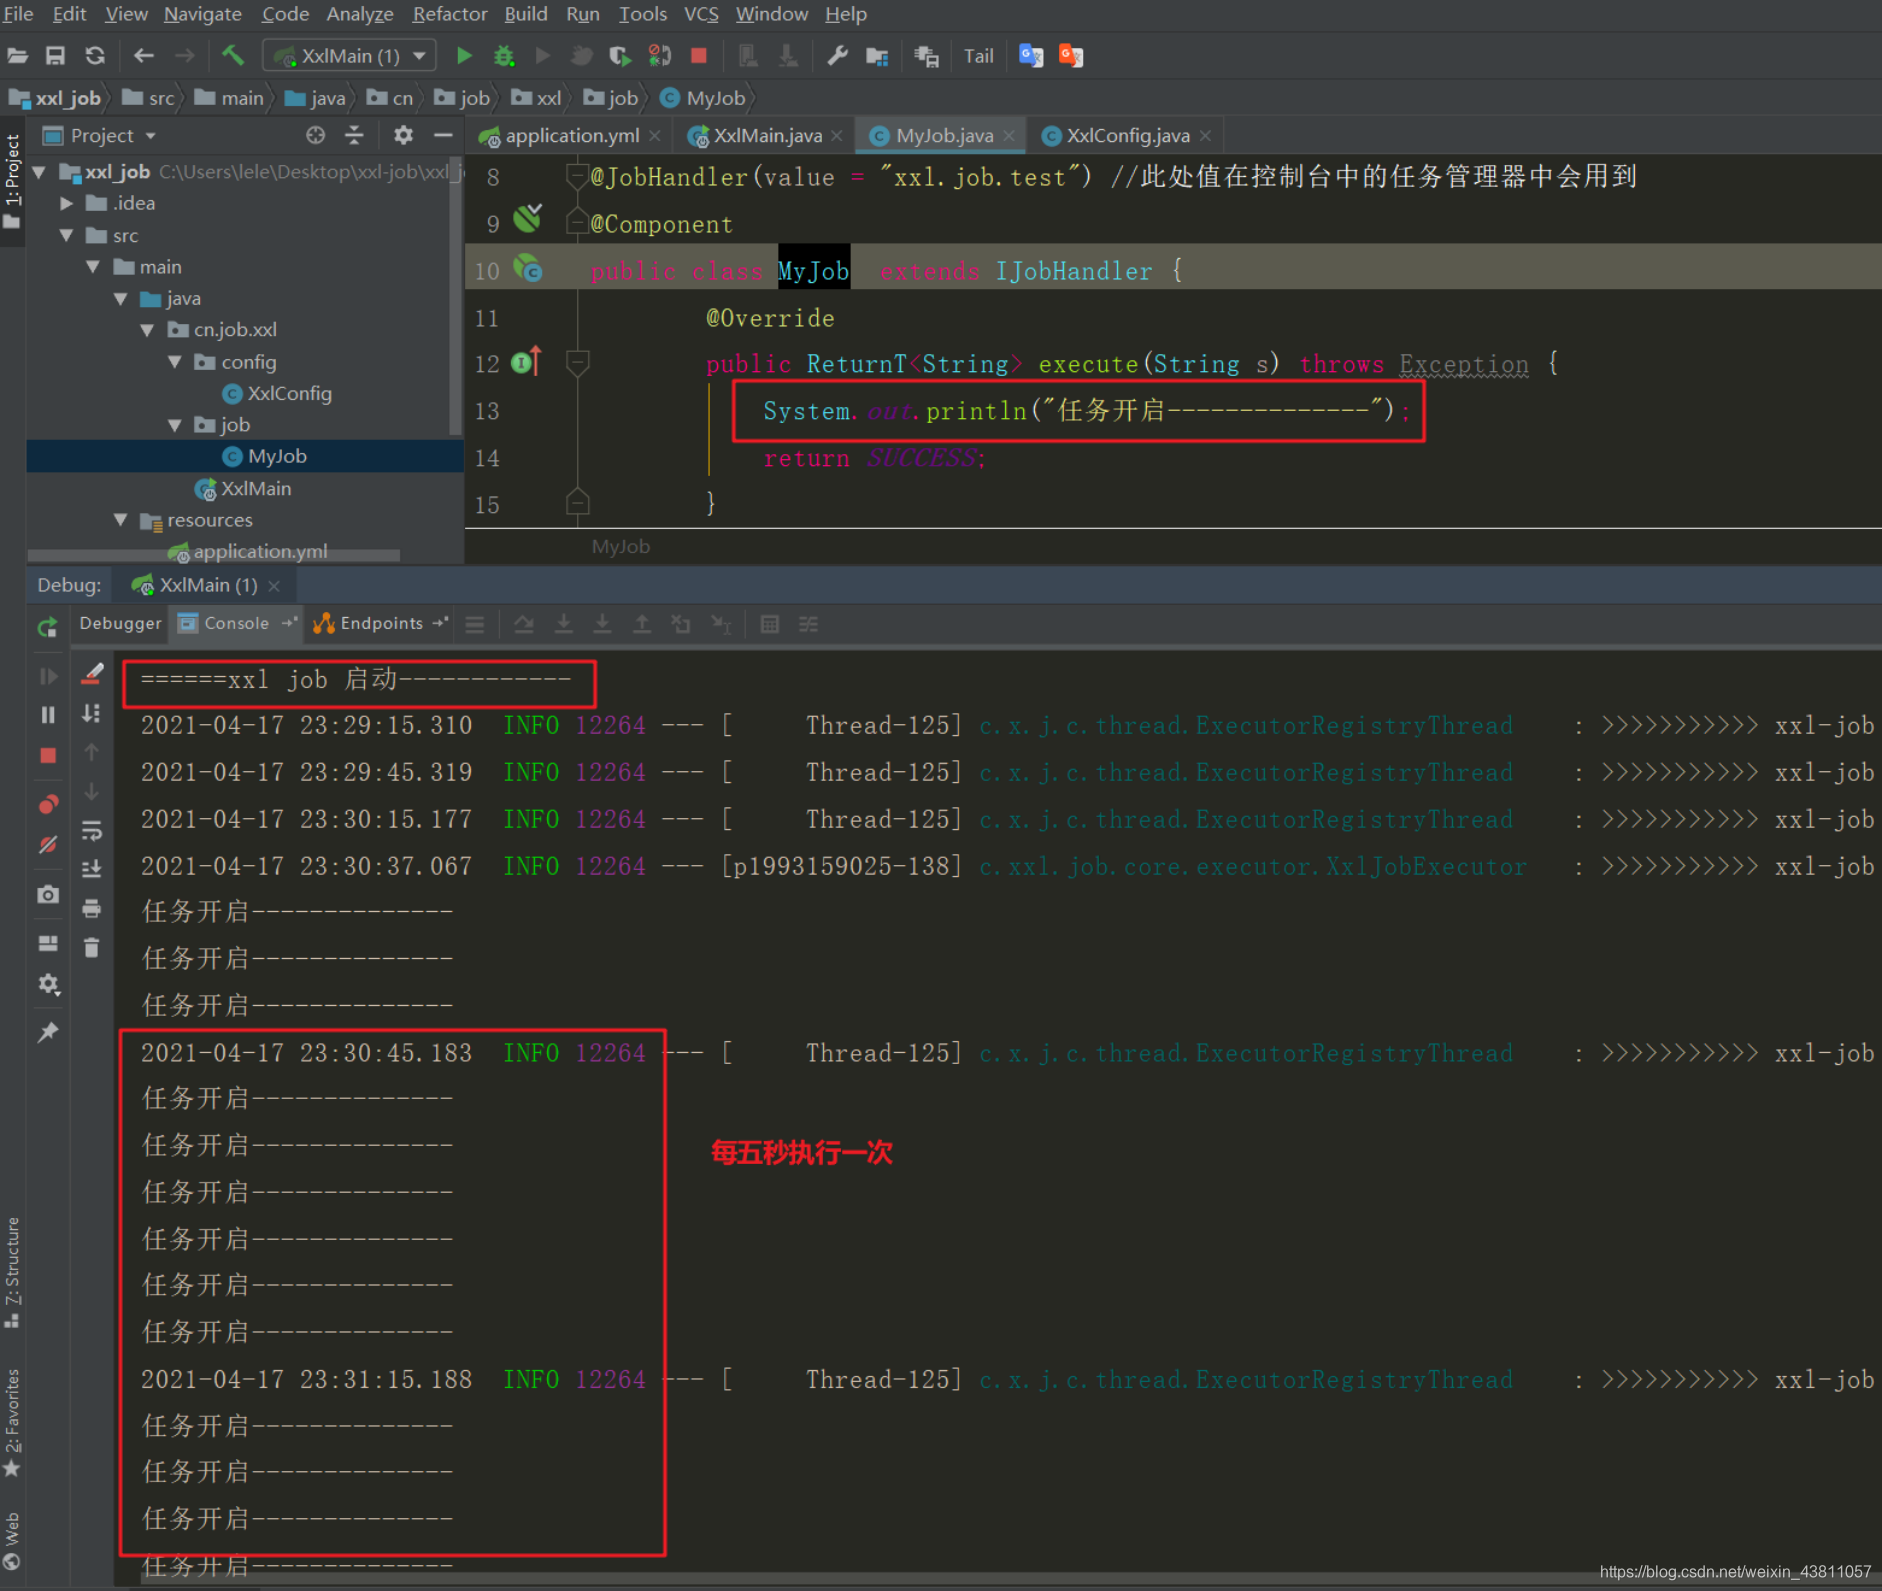Image resolution: width=1882 pixels, height=1591 pixels.
Task: Open Project panel gear options
Action: (x=403, y=135)
